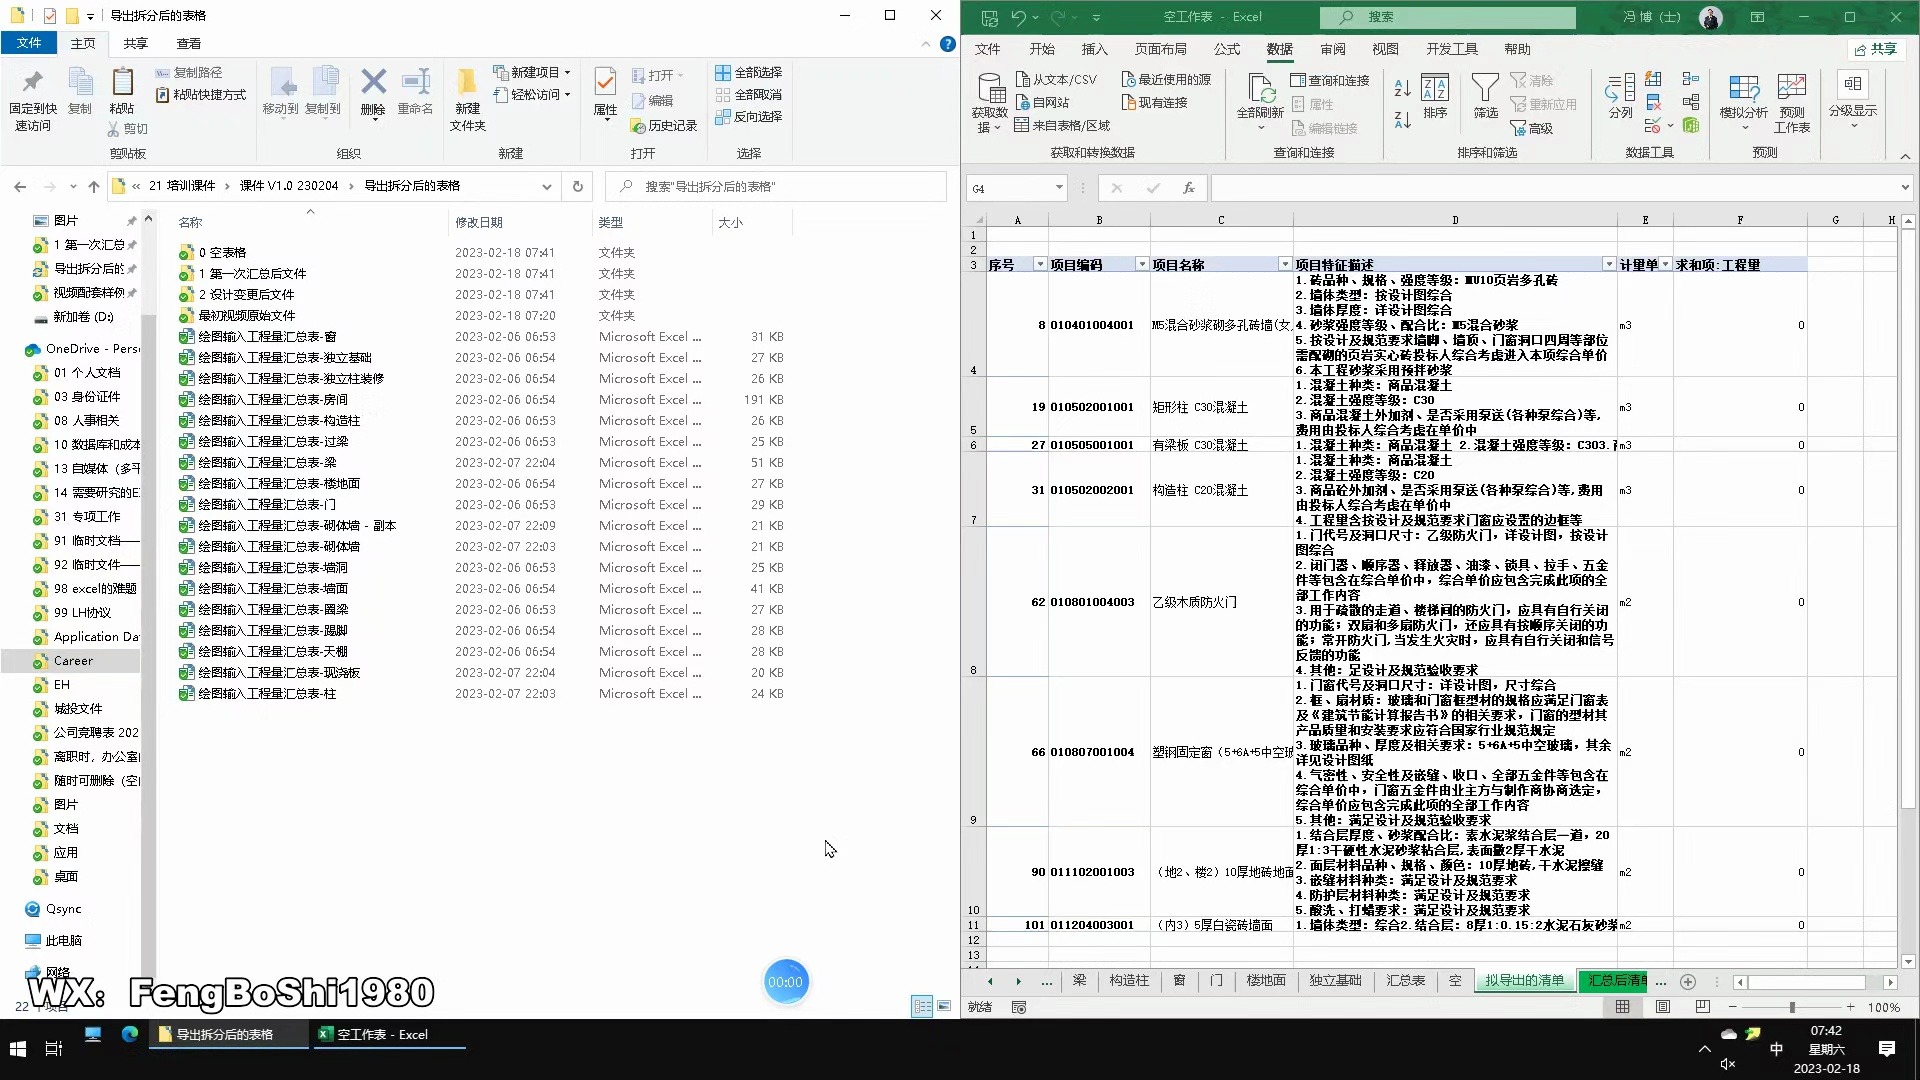This screenshot has height=1080, width=1920.
Task: Click the Text to Columns icon
Action: coord(1620,88)
